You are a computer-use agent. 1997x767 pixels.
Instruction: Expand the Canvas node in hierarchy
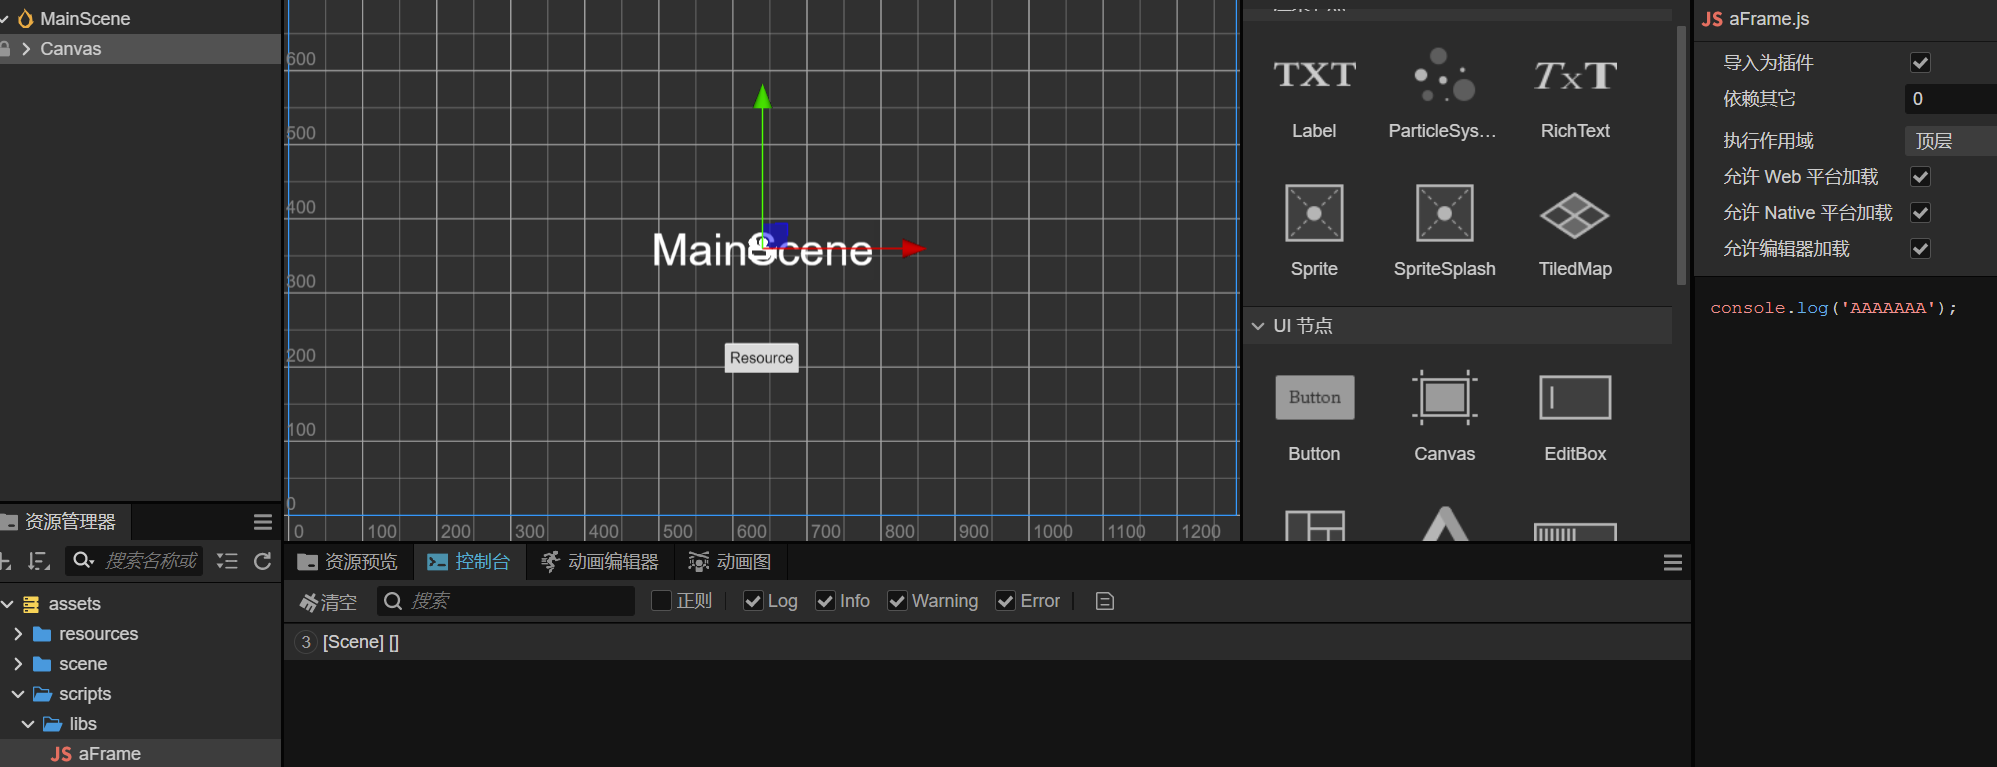click(26, 49)
